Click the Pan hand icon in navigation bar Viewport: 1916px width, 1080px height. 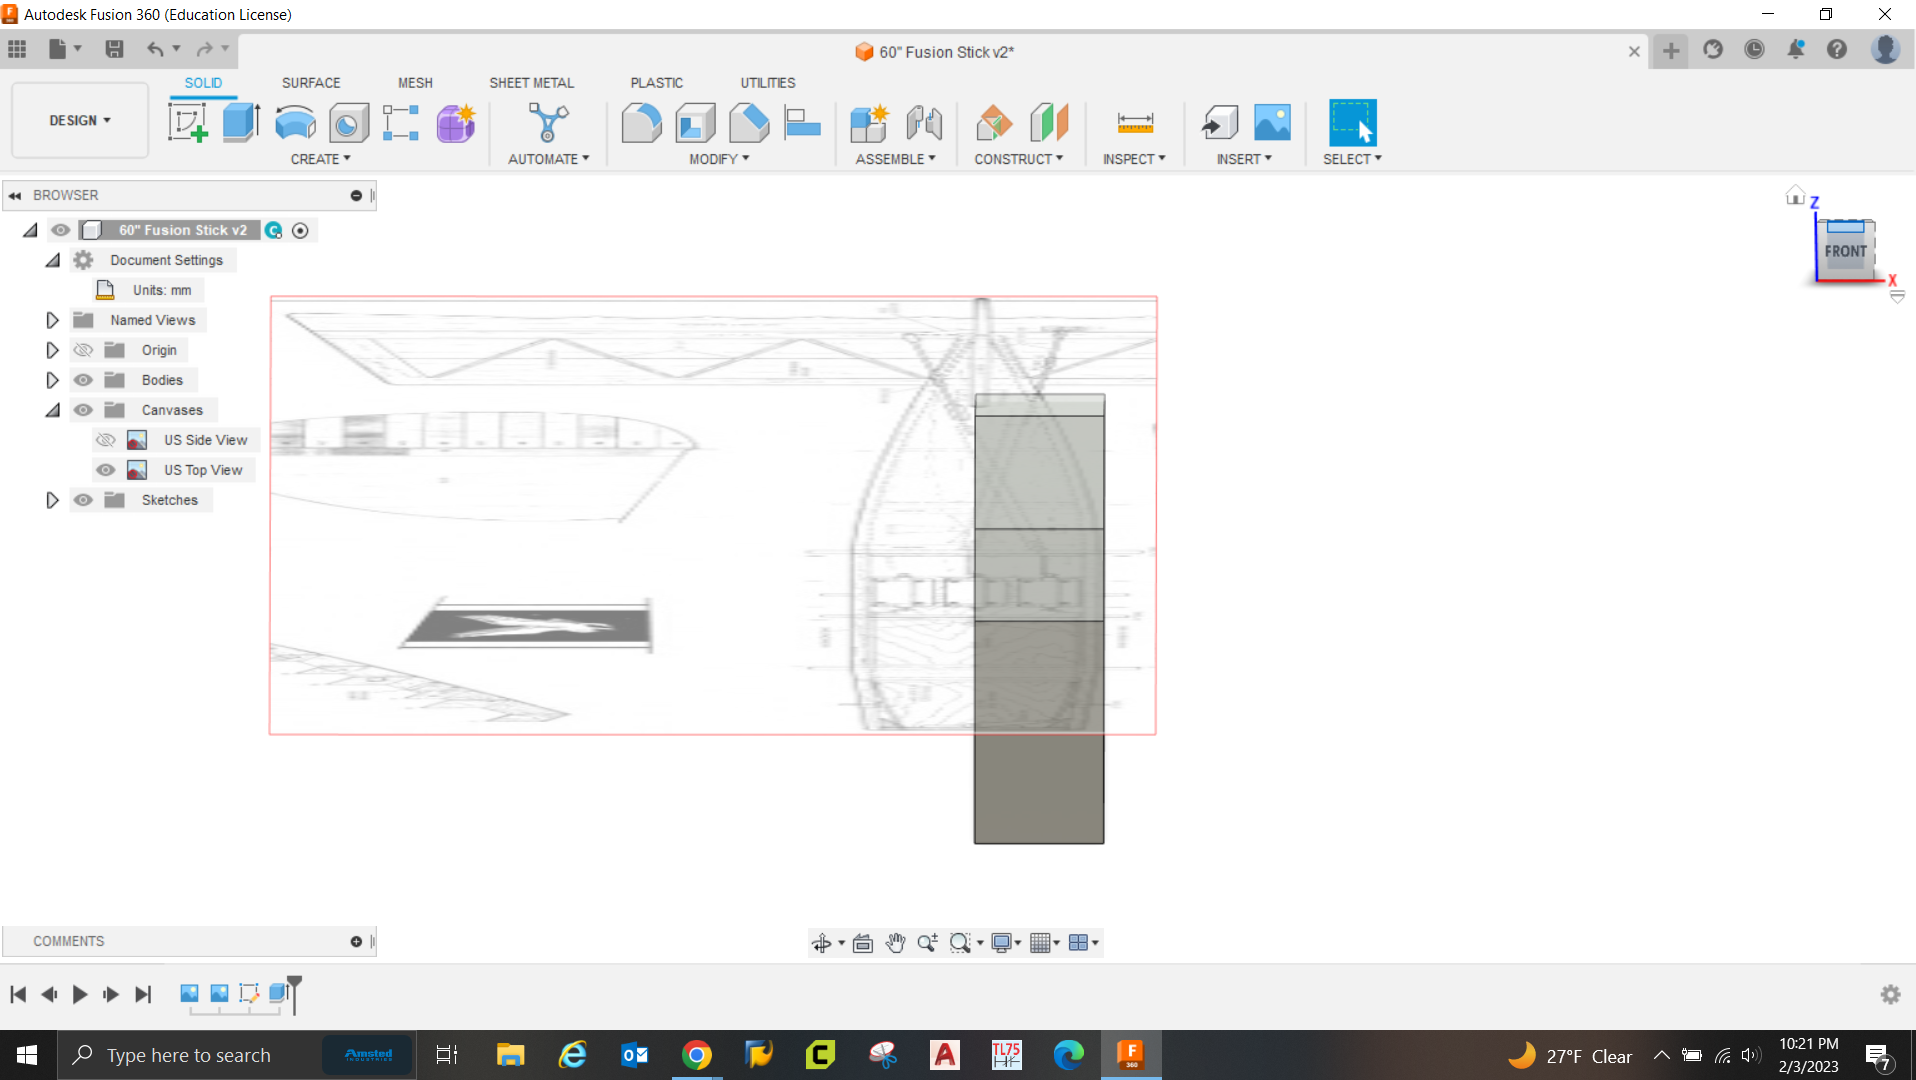(x=895, y=943)
